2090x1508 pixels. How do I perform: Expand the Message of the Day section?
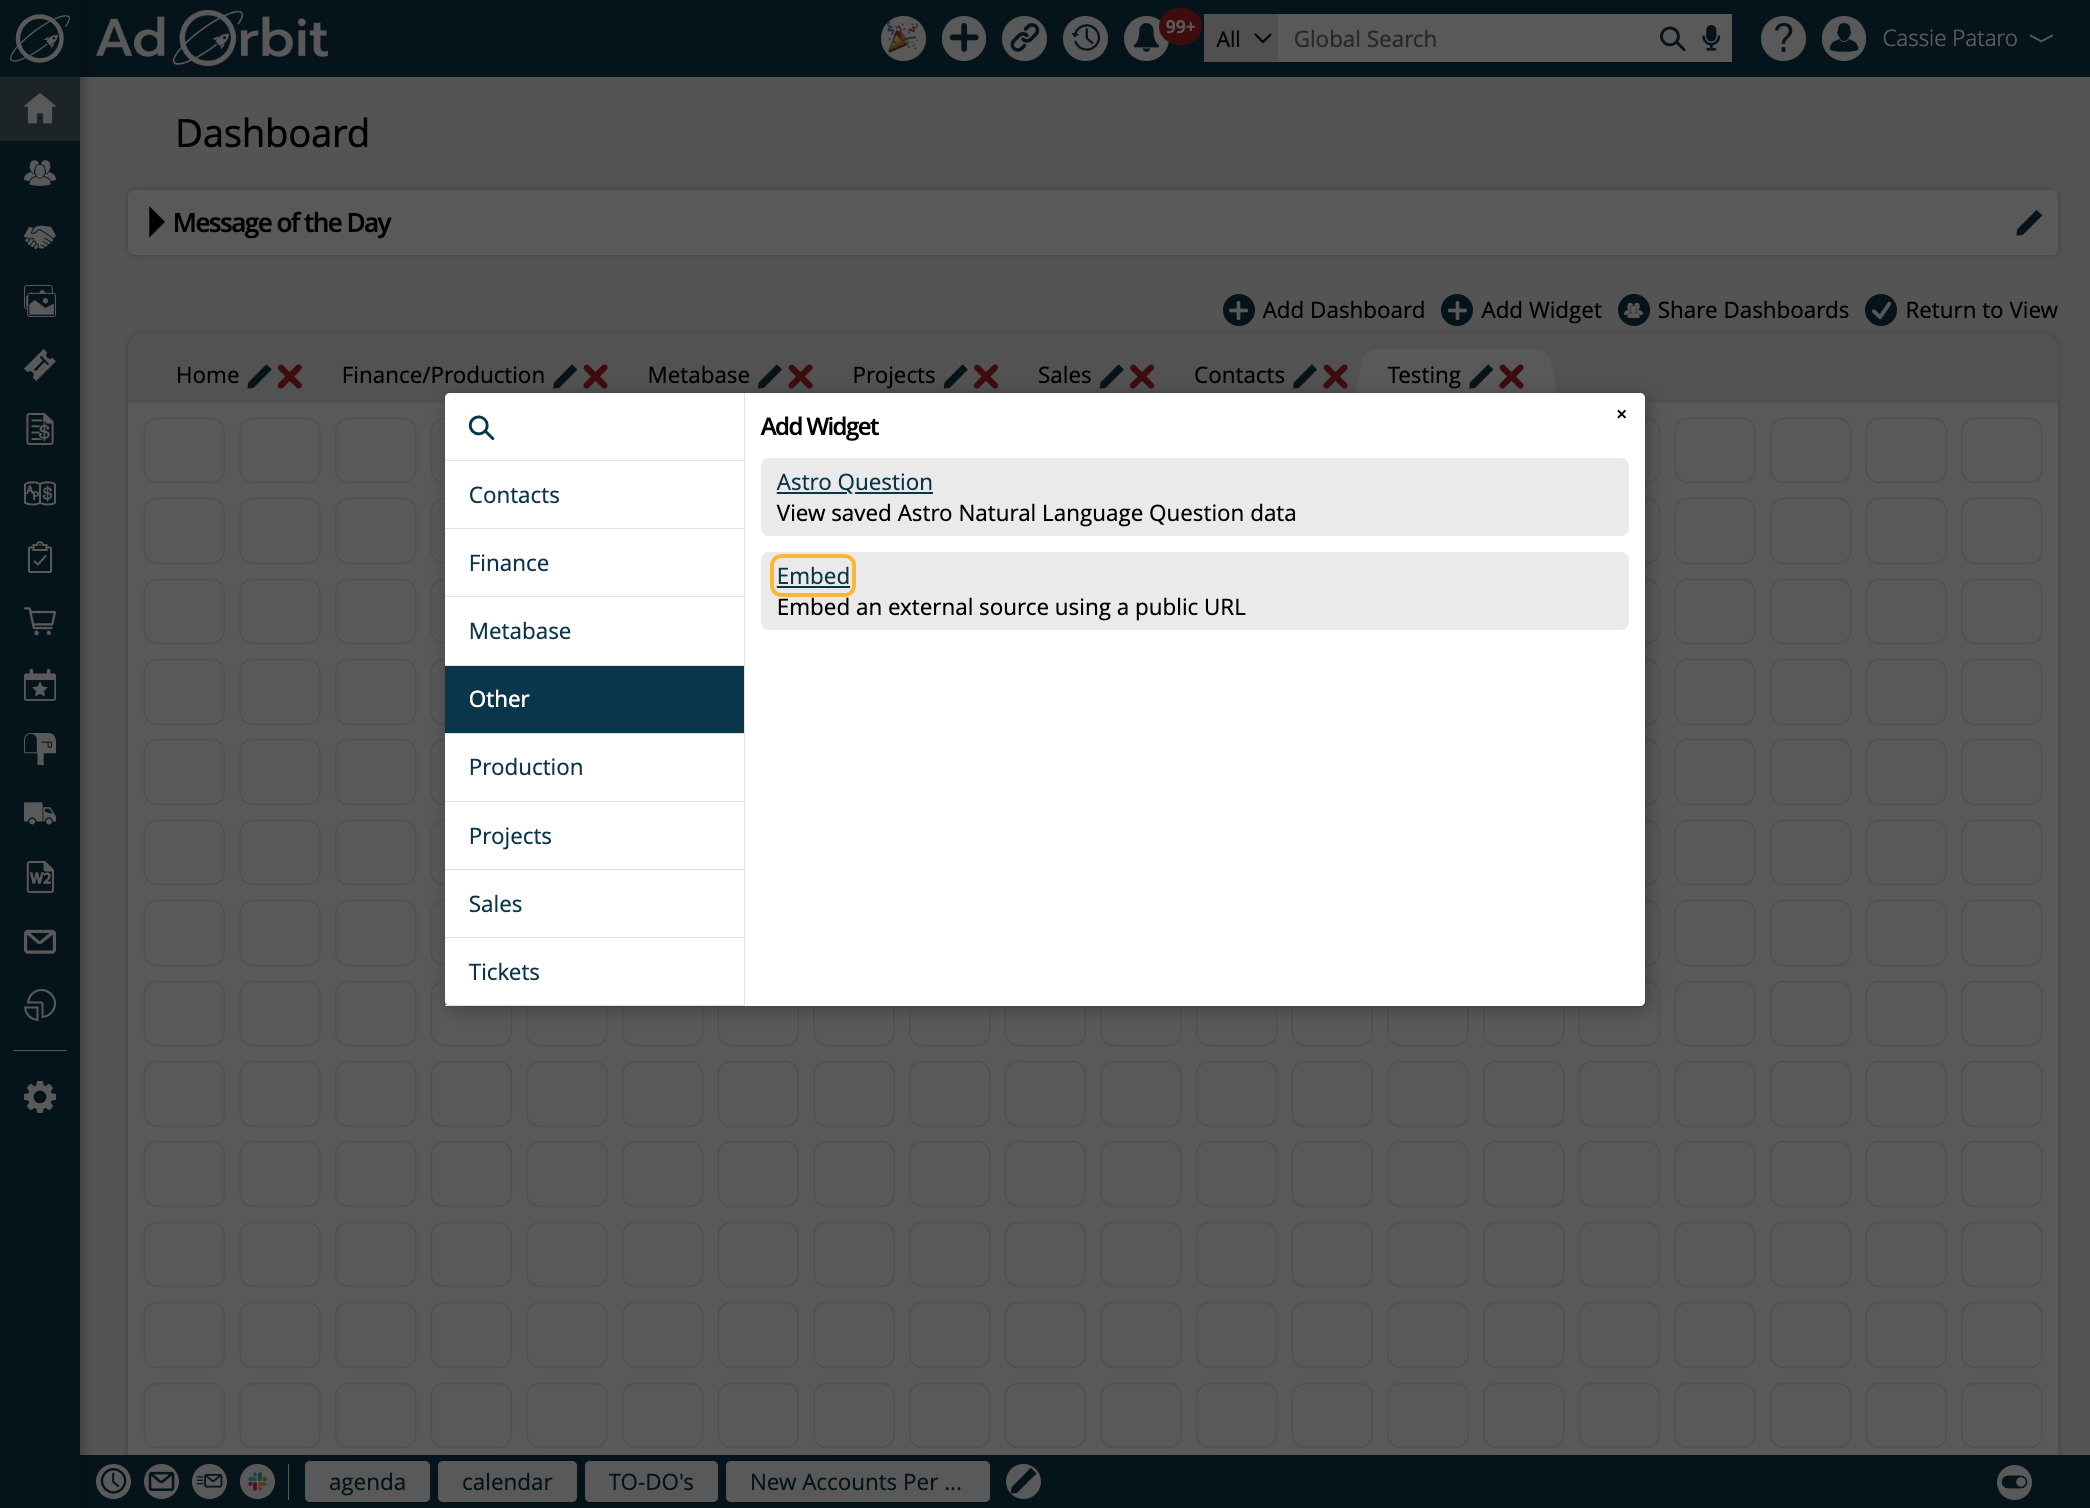156,222
